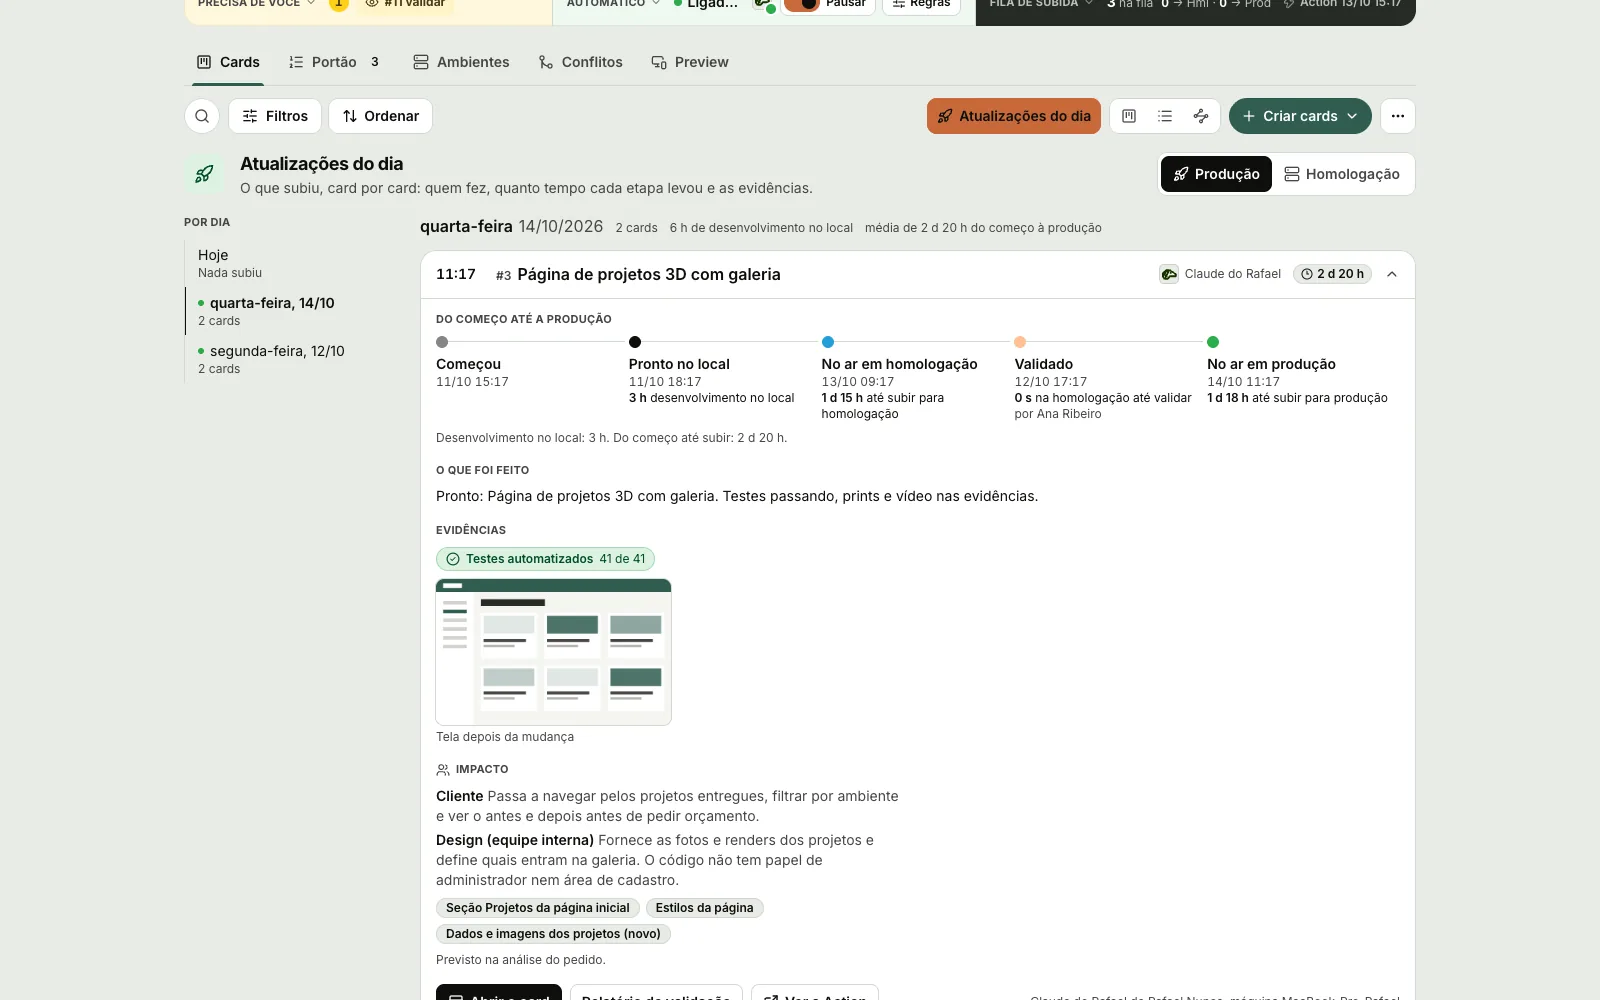
Task: Select Hoje in the day list
Action: point(290,263)
